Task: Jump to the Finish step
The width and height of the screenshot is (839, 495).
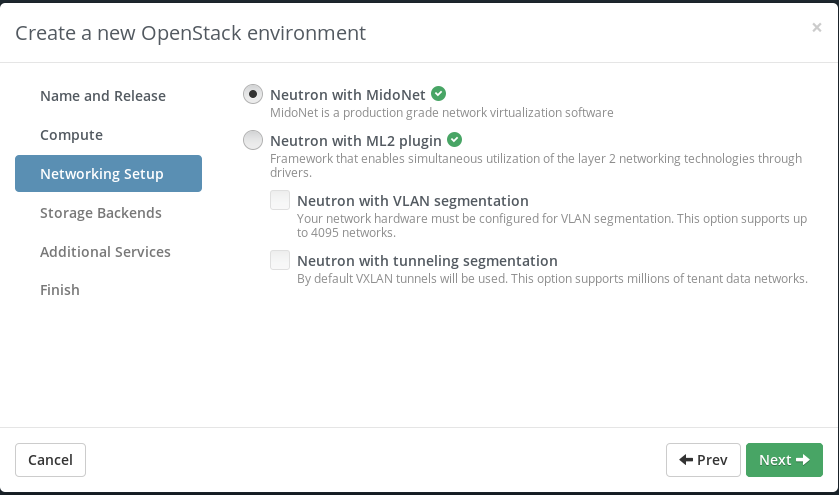Action: 60,290
